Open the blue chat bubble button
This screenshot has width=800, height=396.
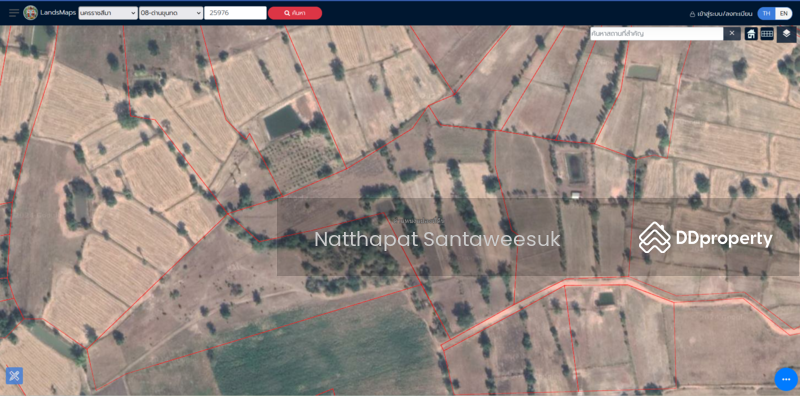(x=786, y=379)
